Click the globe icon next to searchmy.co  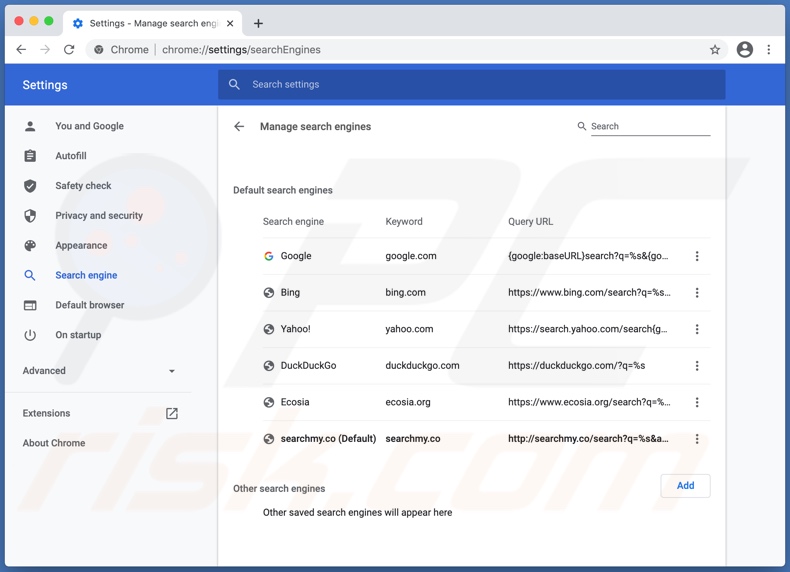[x=269, y=438]
